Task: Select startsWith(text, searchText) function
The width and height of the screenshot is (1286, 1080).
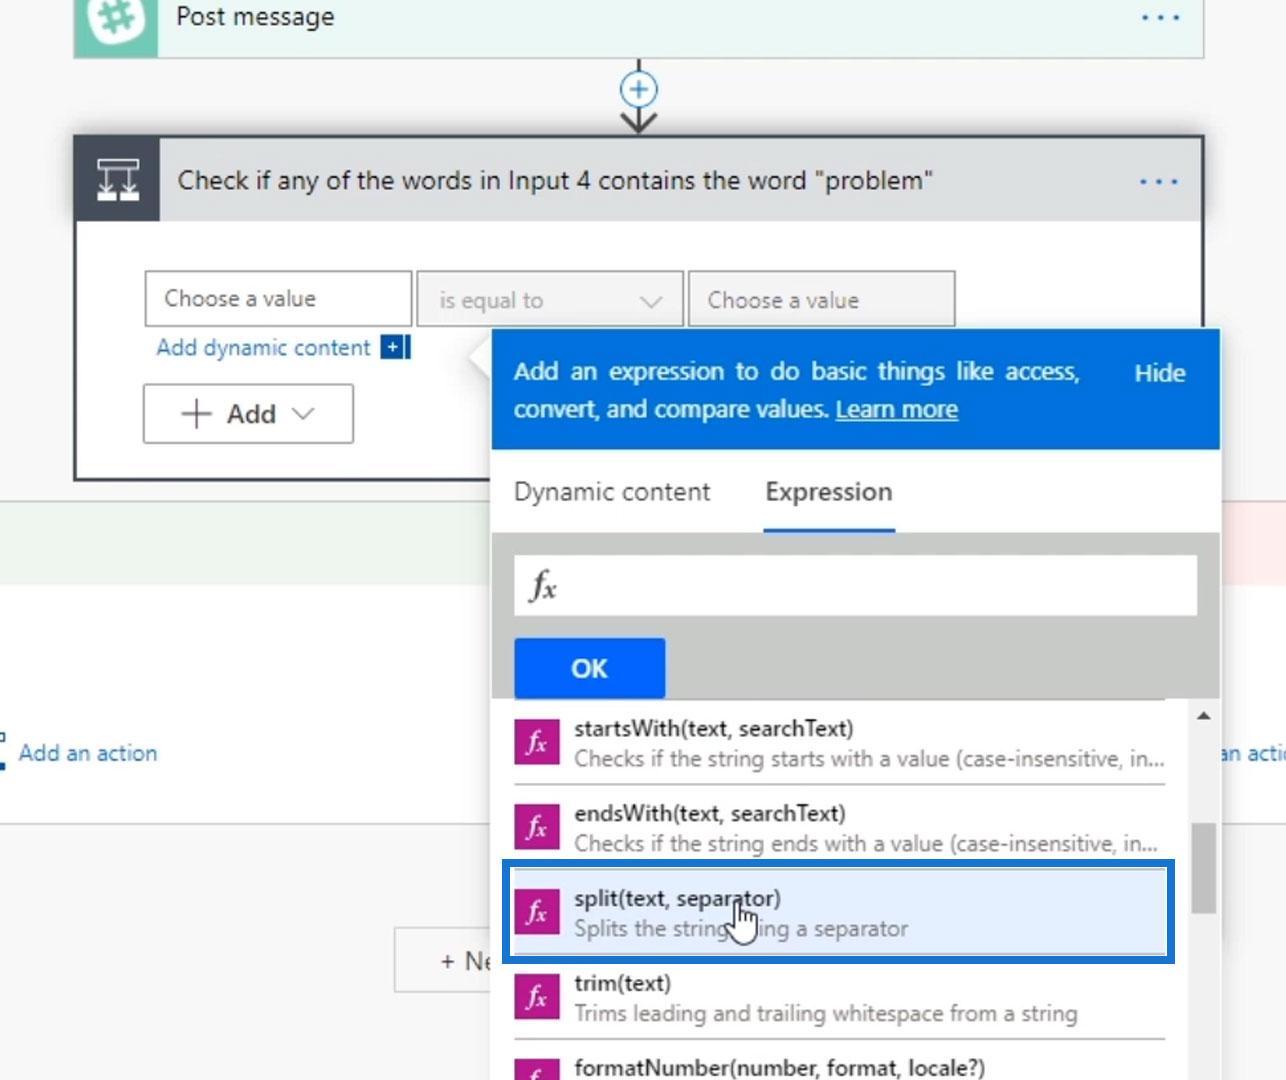Action: coord(839,743)
